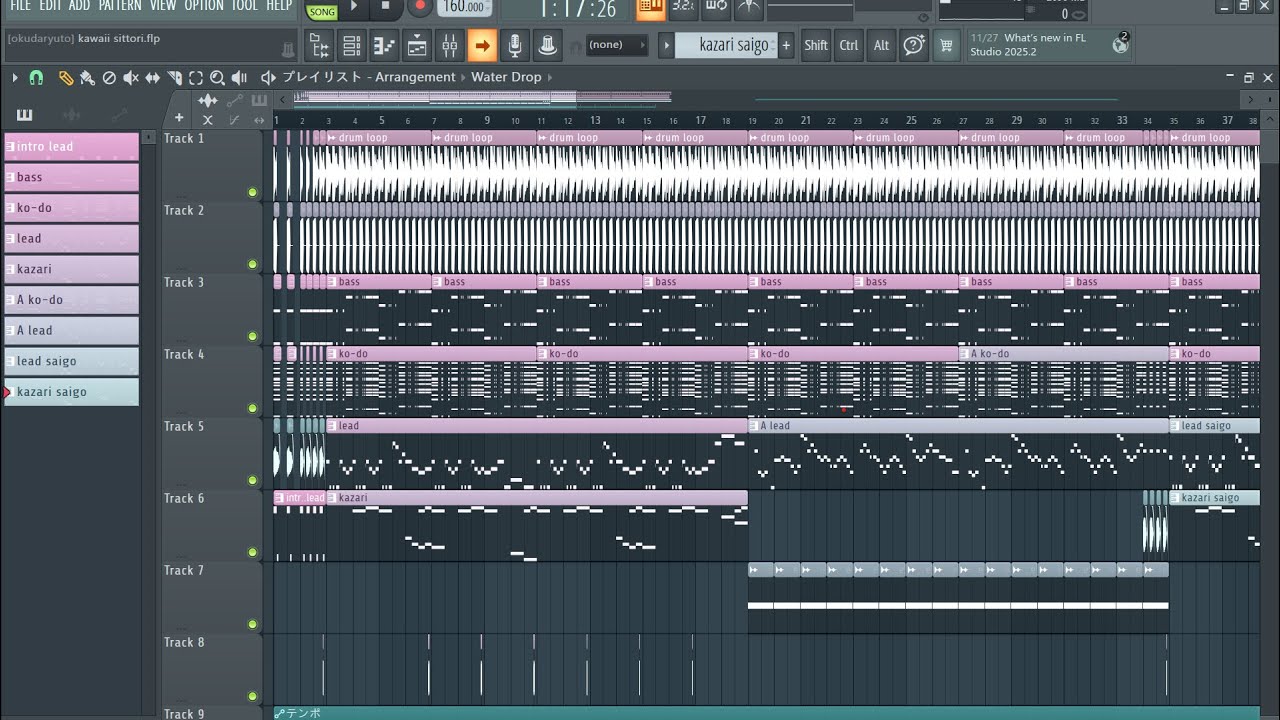This screenshot has width=1280, height=720.
Task: Open the EDIT menu
Action: pyautogui.click(x=50, y=6)
